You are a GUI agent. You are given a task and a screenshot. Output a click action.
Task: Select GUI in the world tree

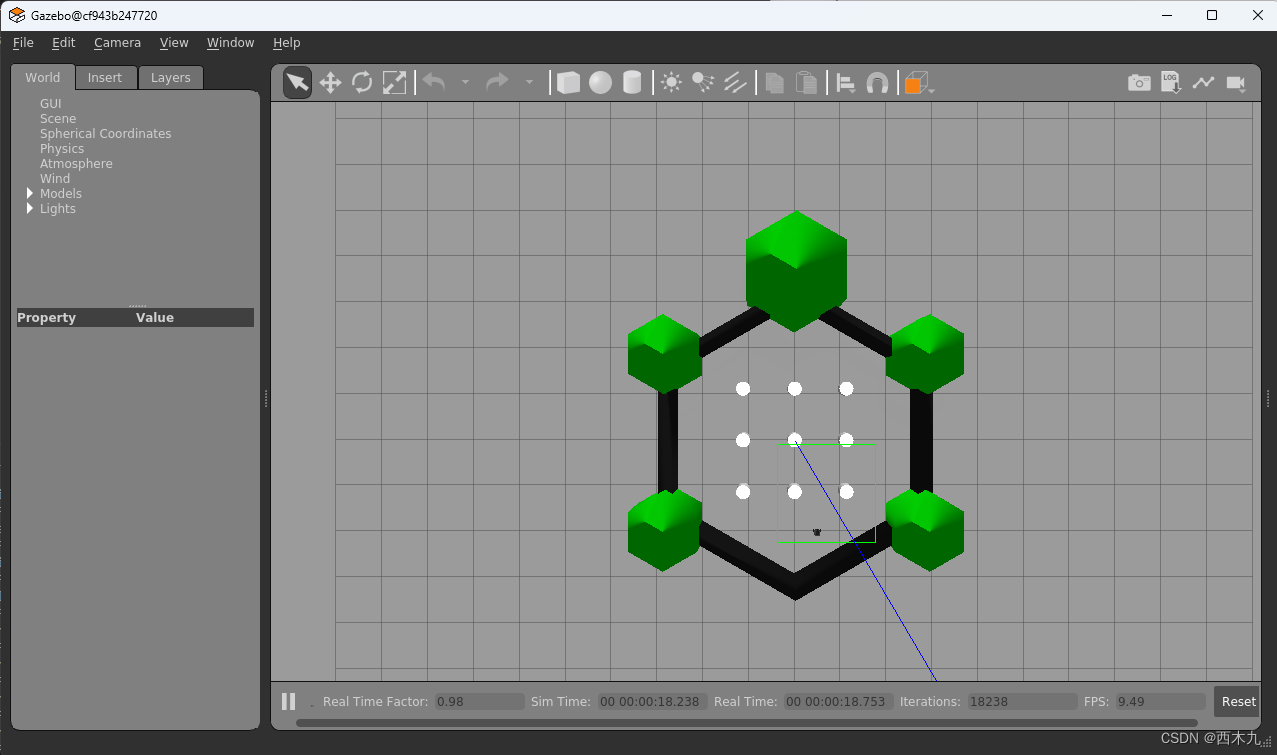(x=51, y=103)
